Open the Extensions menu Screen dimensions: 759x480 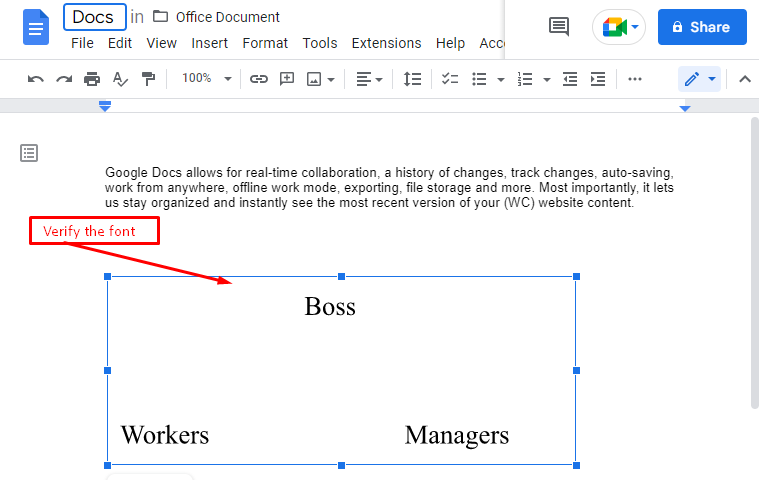[386, 43]
